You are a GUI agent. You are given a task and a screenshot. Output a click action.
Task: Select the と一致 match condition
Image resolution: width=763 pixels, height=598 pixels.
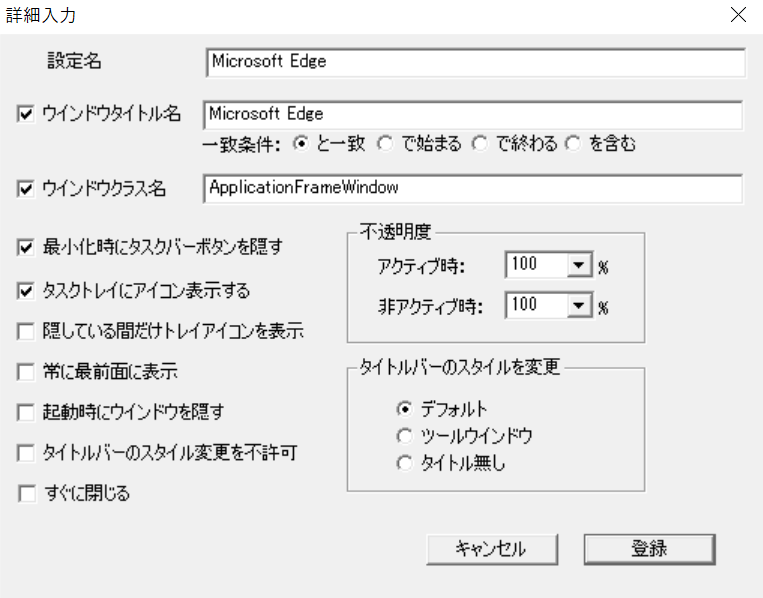point(301,144)
